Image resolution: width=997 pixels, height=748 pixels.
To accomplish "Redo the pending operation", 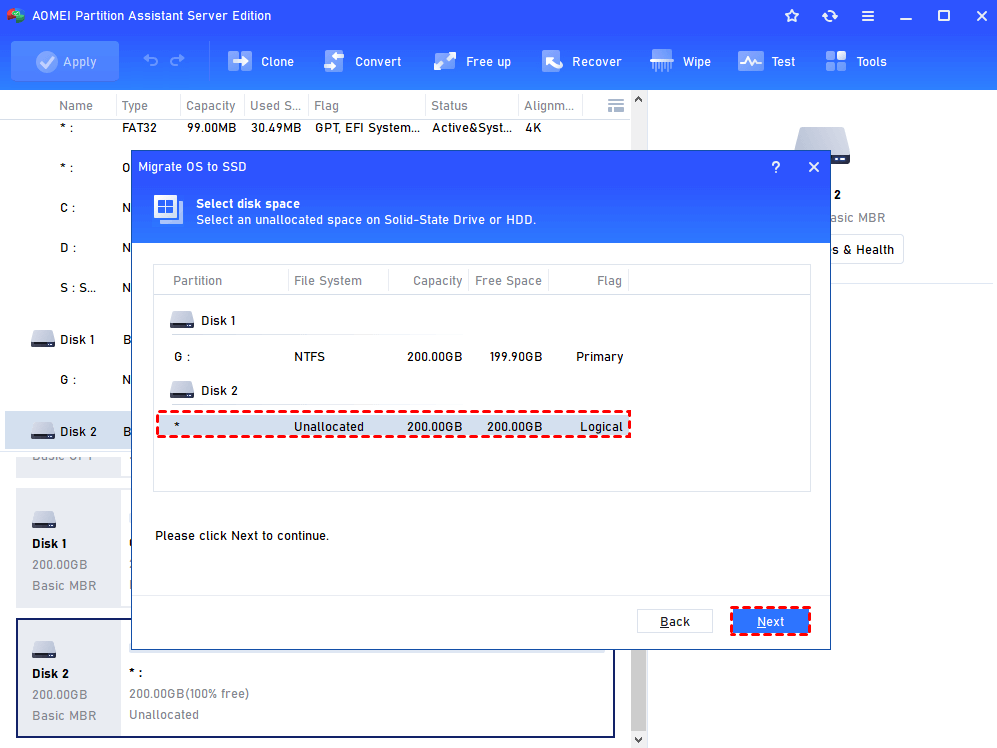I will (177, 60).
